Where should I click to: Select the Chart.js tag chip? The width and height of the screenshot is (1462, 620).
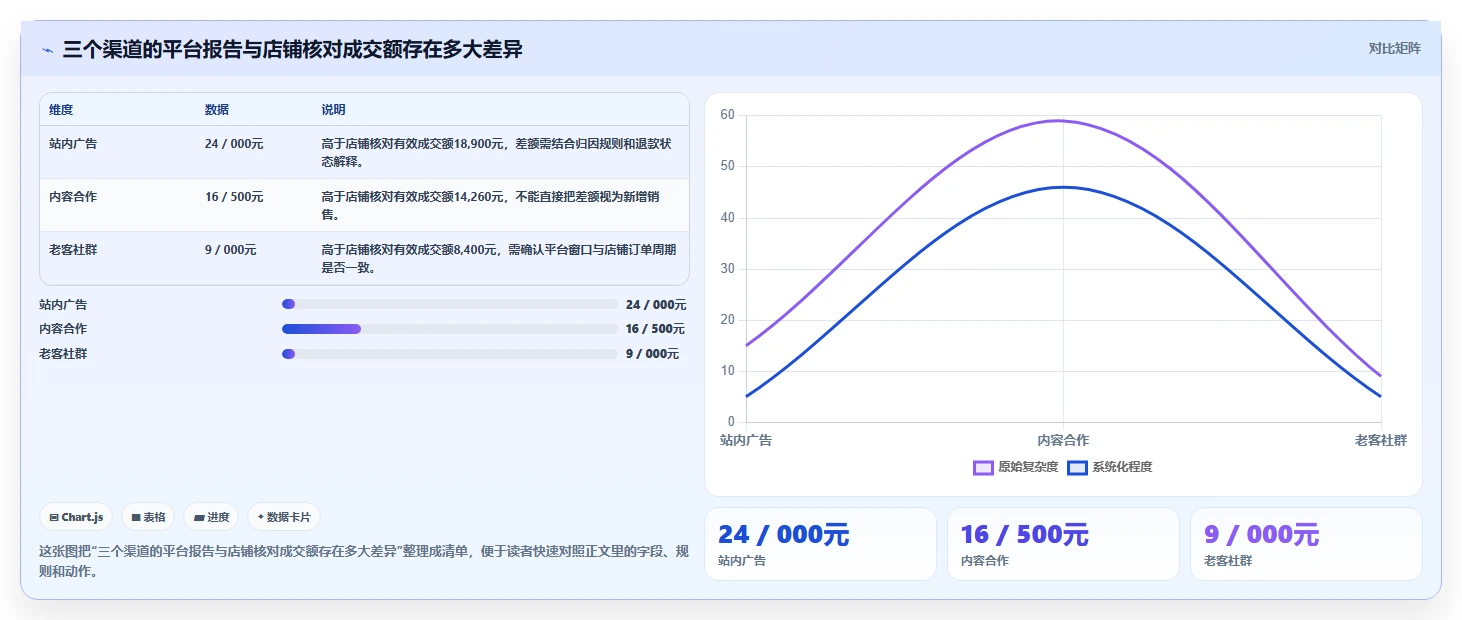pyautogui.click(x=76, y=517)
